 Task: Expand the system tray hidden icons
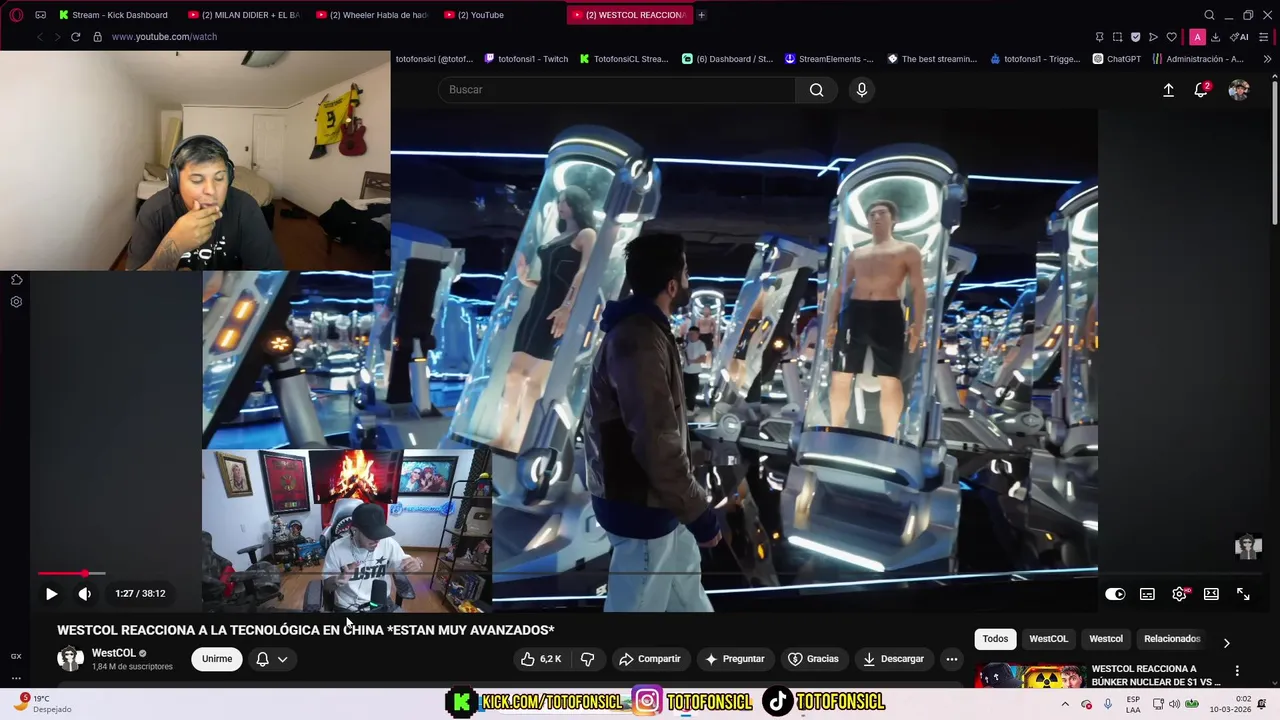tap(1064, 704)
